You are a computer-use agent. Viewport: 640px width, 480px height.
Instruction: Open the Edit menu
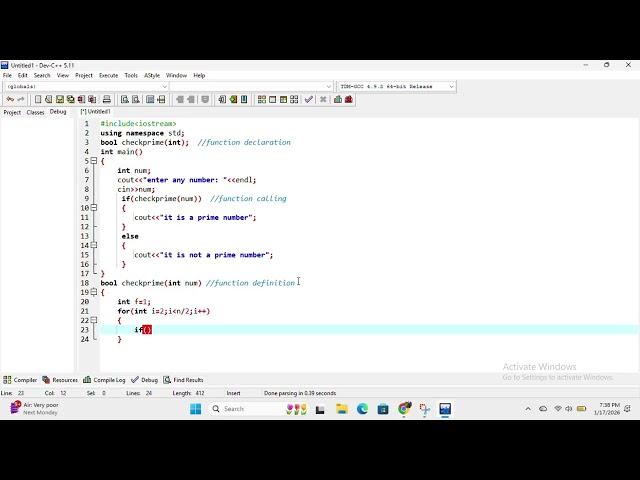[x=22, y=76]
